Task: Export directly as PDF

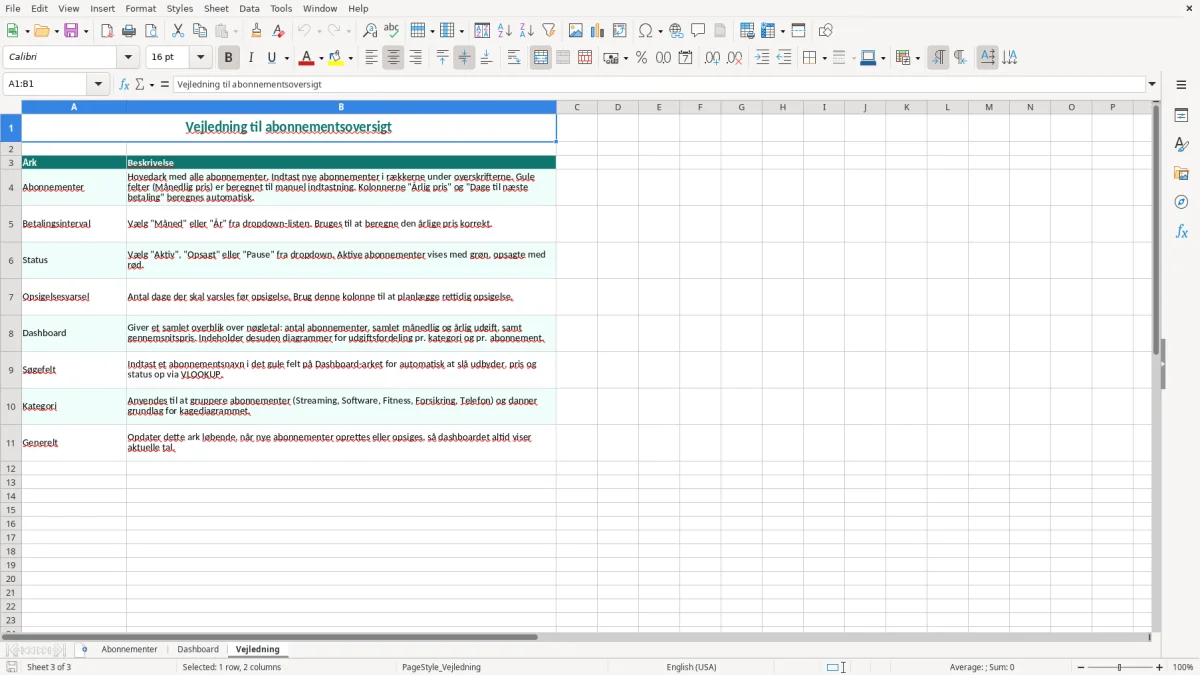Action: tap(107, 31)
